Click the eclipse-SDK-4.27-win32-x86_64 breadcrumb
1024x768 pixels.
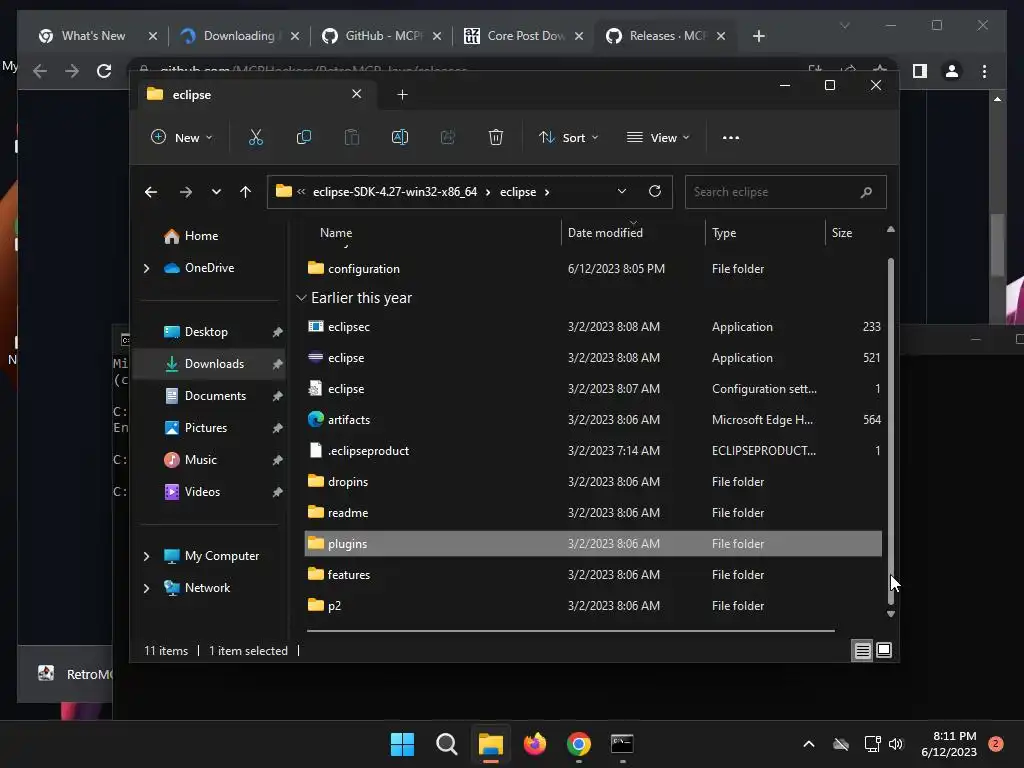(394, 192)
